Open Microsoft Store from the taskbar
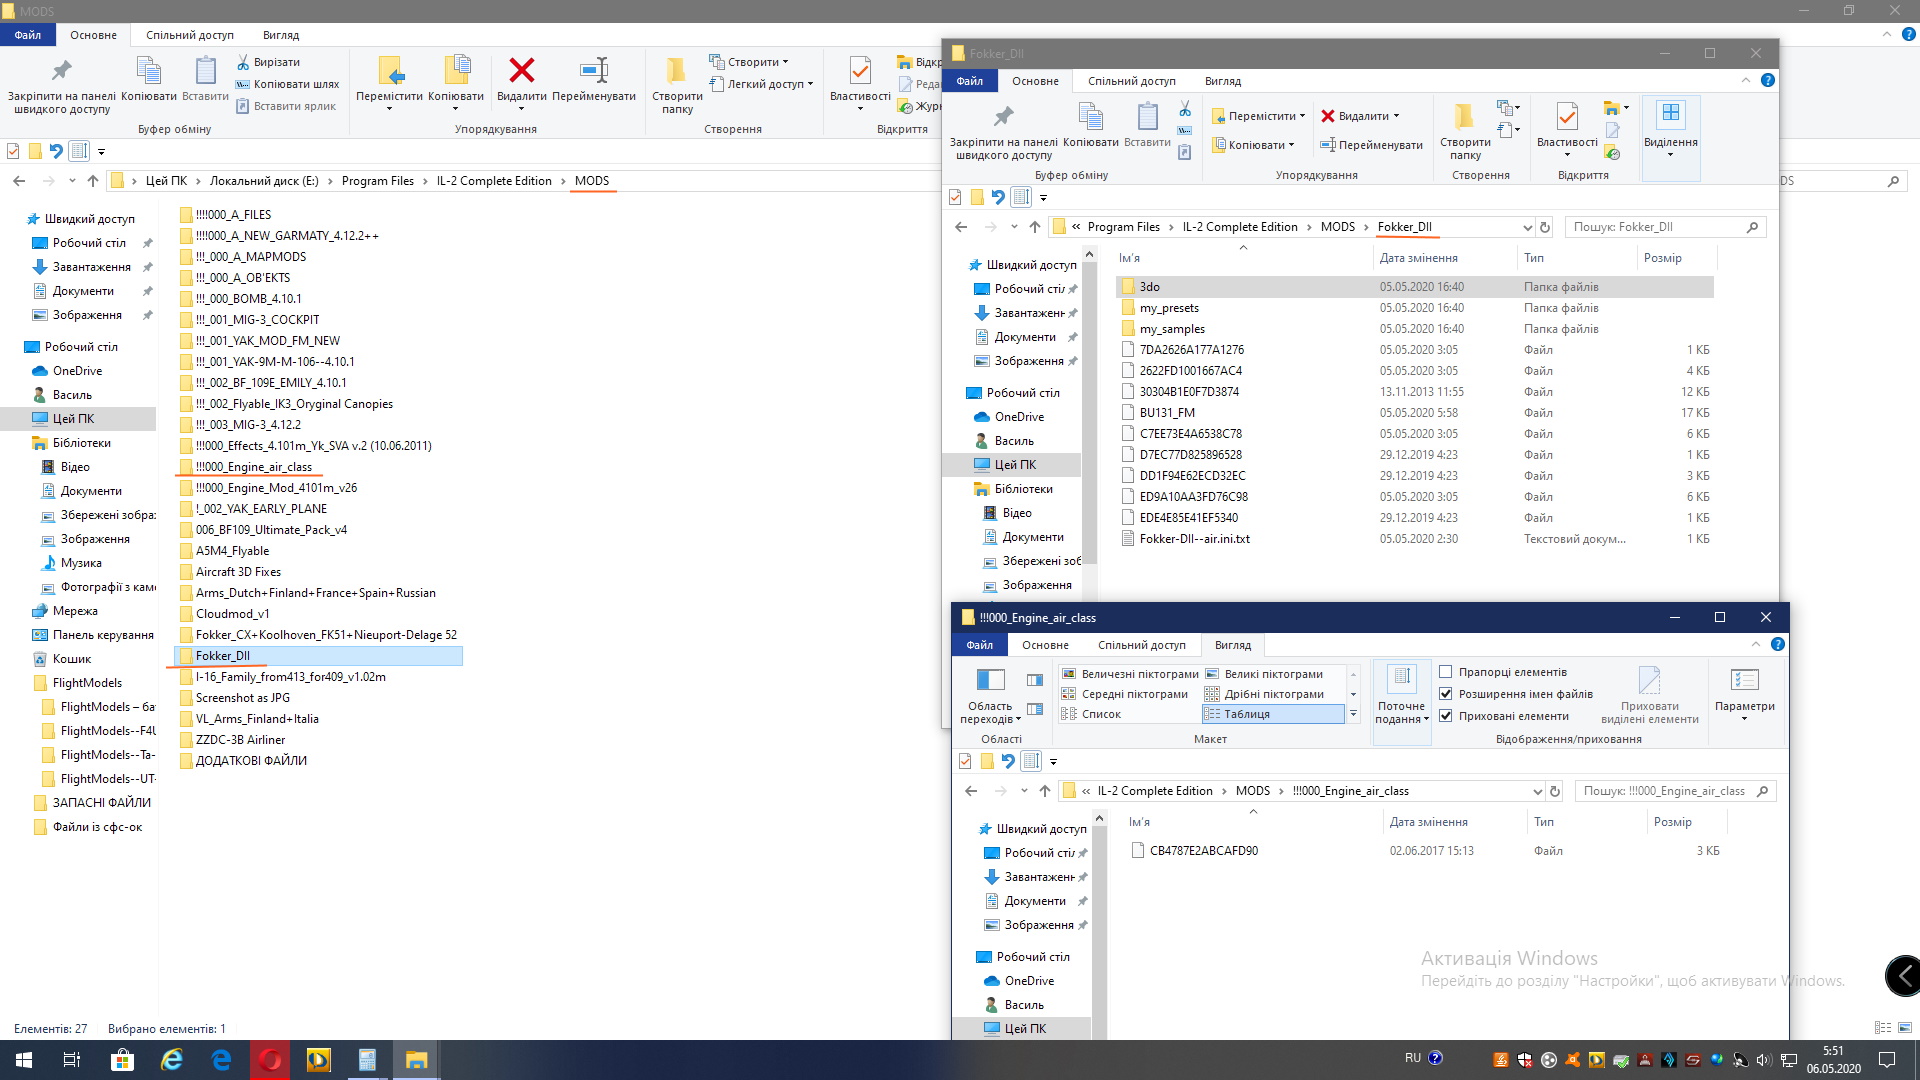The image size is (1920, 1080). 122,1060
